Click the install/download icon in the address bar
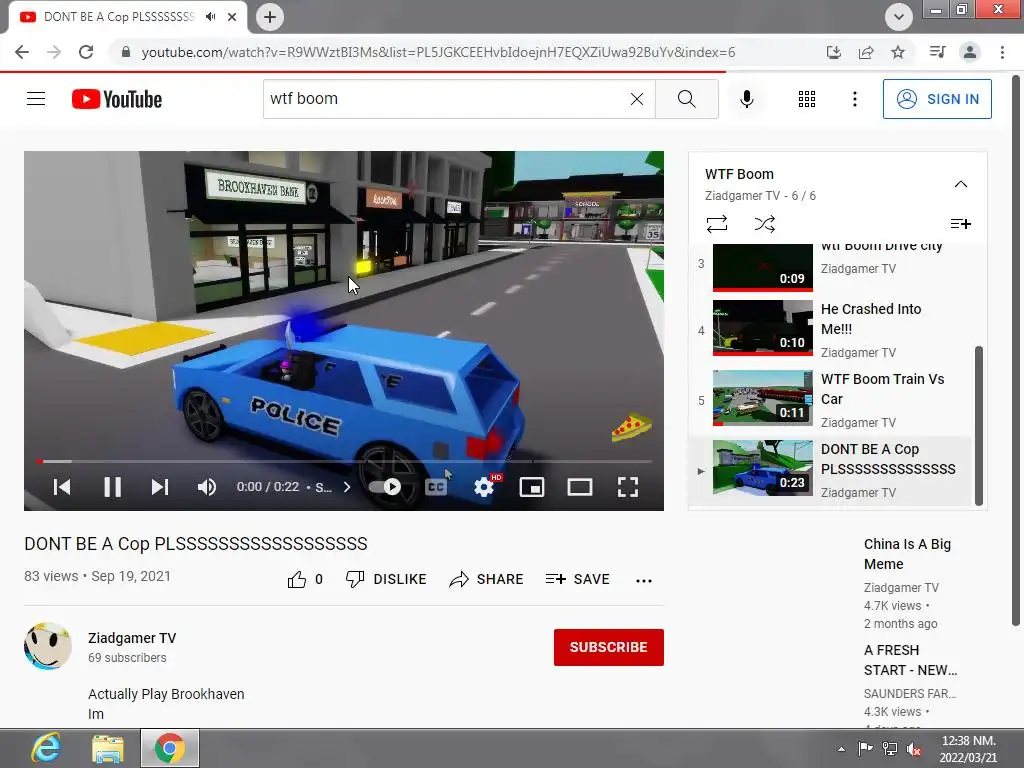 [834, 52]
